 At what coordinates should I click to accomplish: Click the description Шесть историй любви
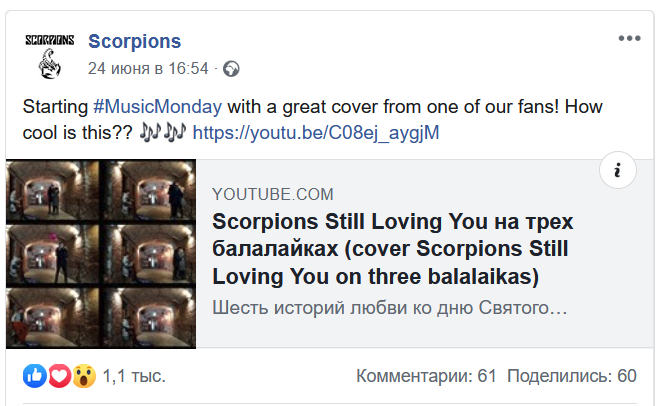(389, 308)
